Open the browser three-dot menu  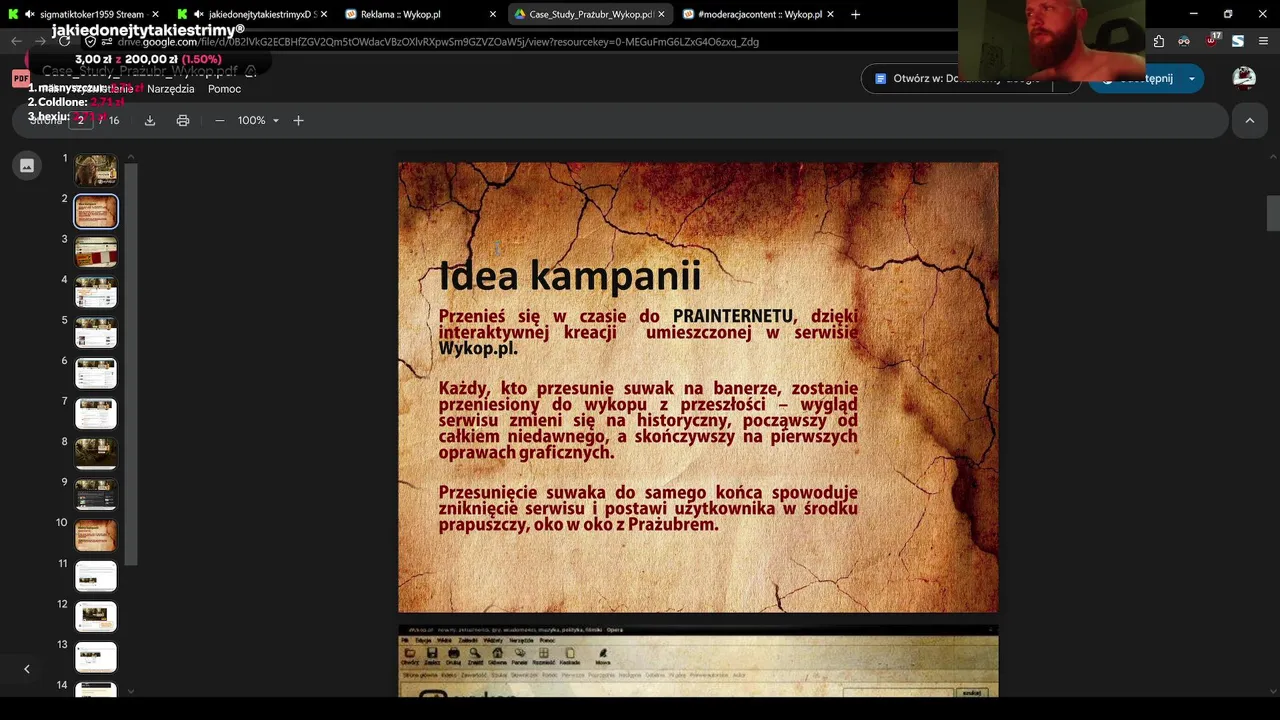tap(1264, 42)
